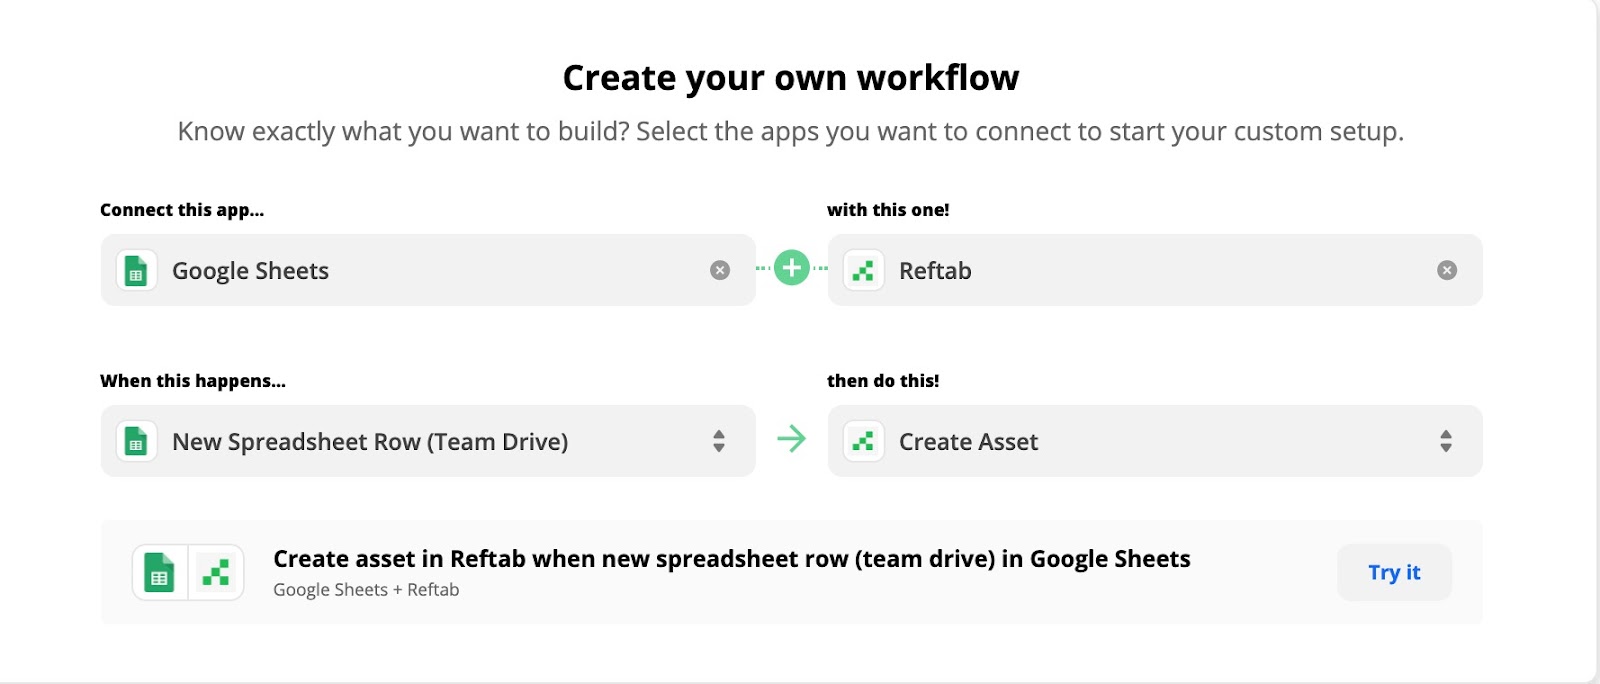
Task: Clear the Google Sheets app selection
Action: 720,270
